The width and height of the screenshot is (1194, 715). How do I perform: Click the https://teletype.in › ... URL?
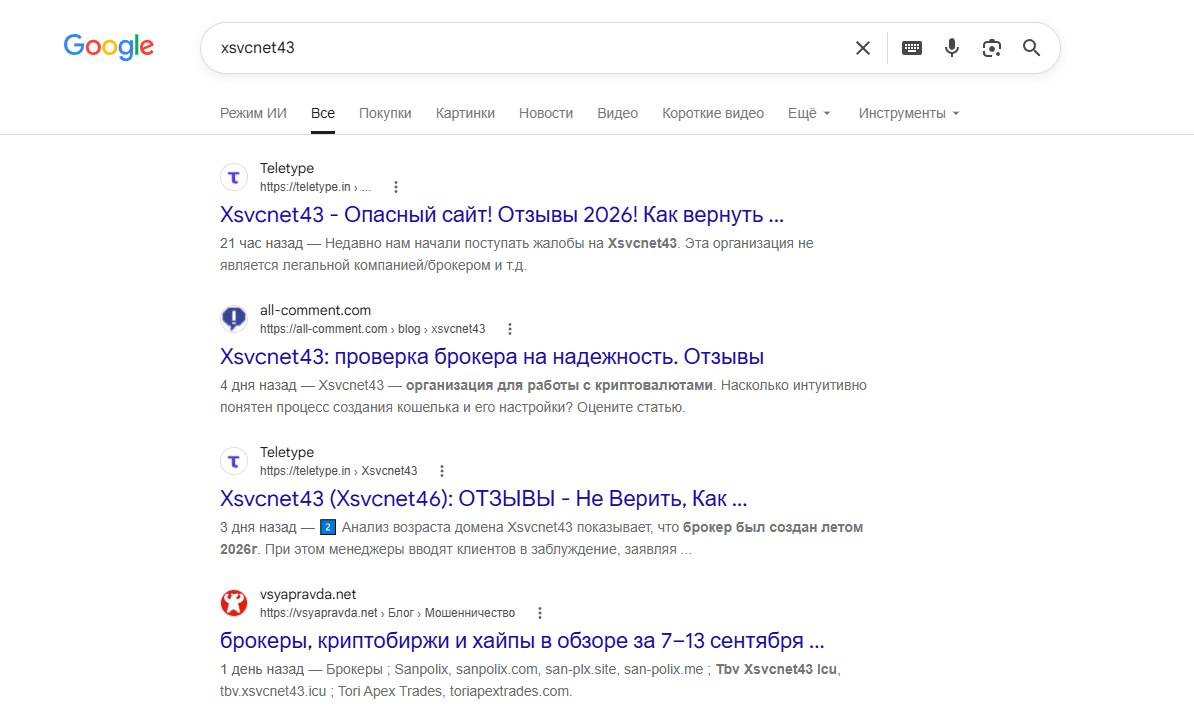click(x=315, y=187)
